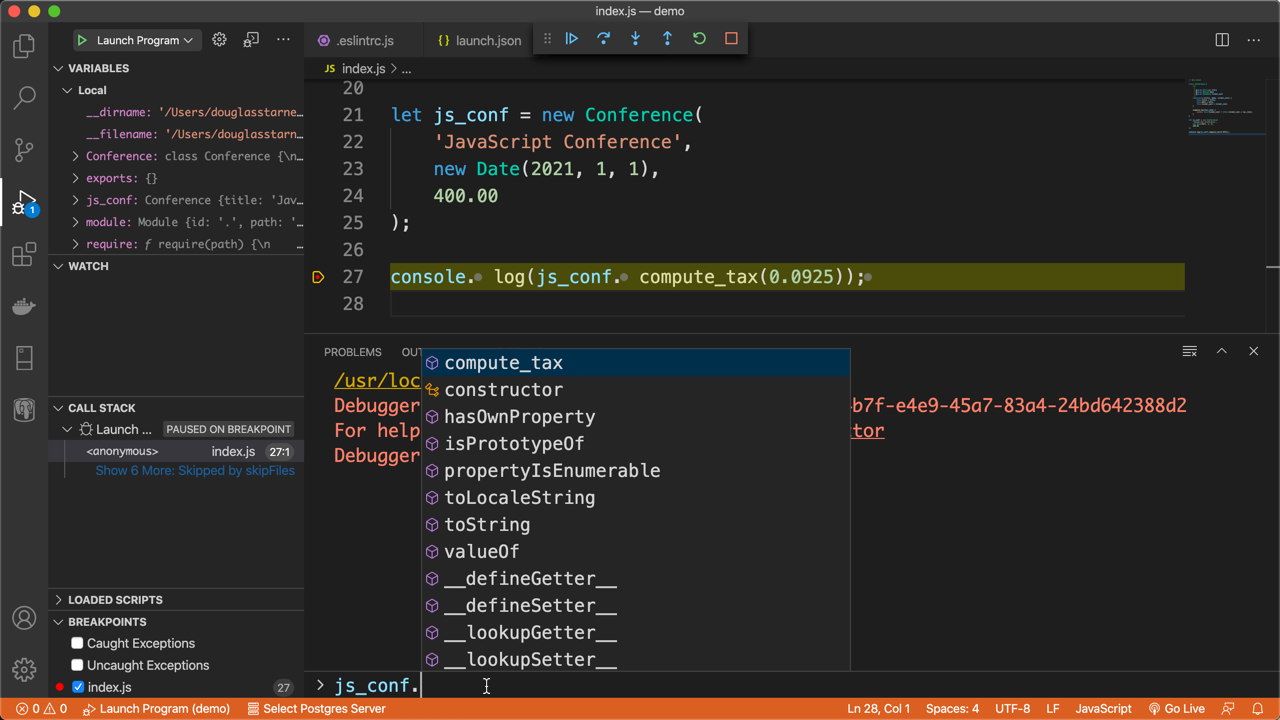Open the notifications bell in status bar

coord(1258,709)
